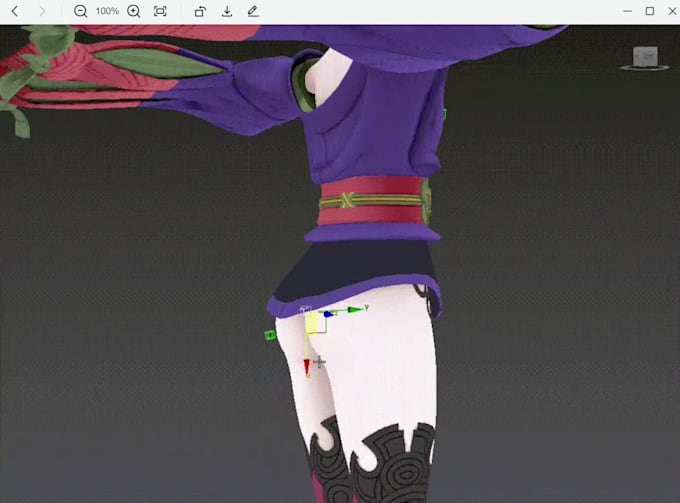Image resolution: width=680 pixels, height=503 pixels.
Task: Click the yellow plane handle of the gizmo
Action: (312, 324)
